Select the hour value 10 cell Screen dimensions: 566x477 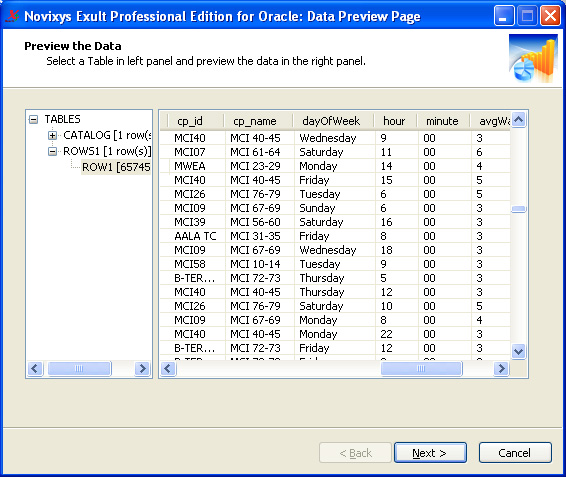(x=397, y=306)
